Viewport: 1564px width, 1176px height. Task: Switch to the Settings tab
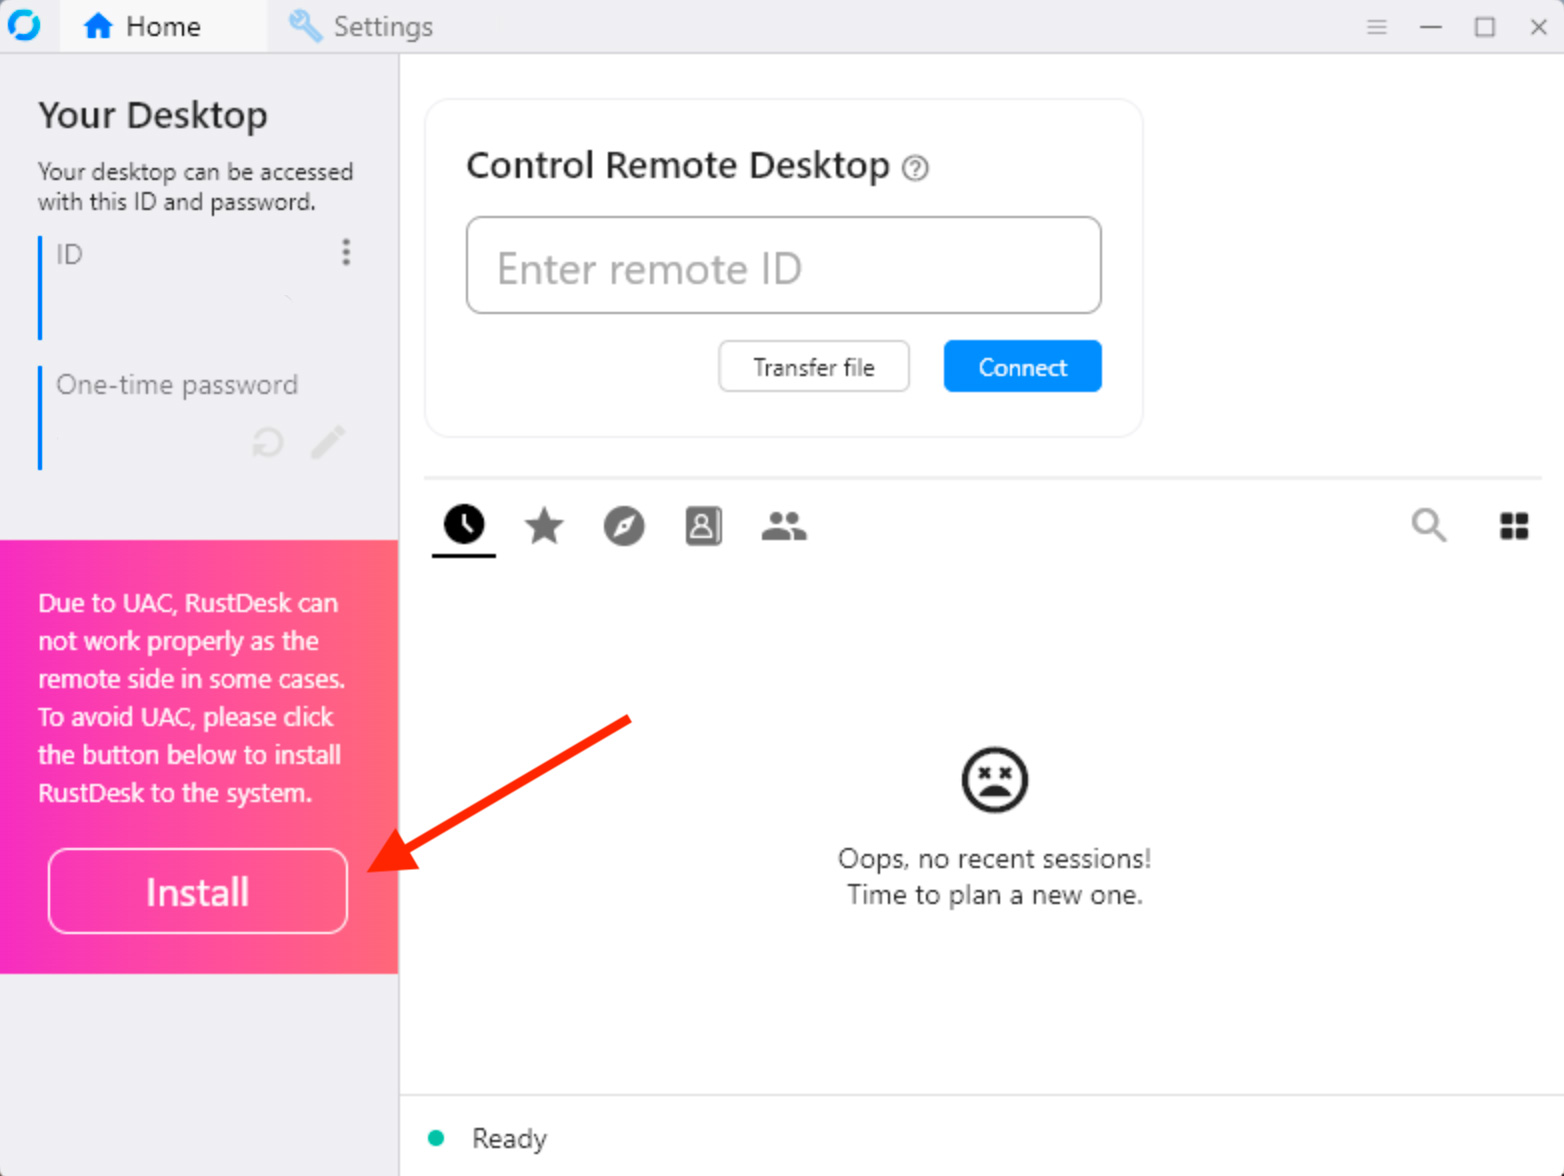[x=361, y=27]
